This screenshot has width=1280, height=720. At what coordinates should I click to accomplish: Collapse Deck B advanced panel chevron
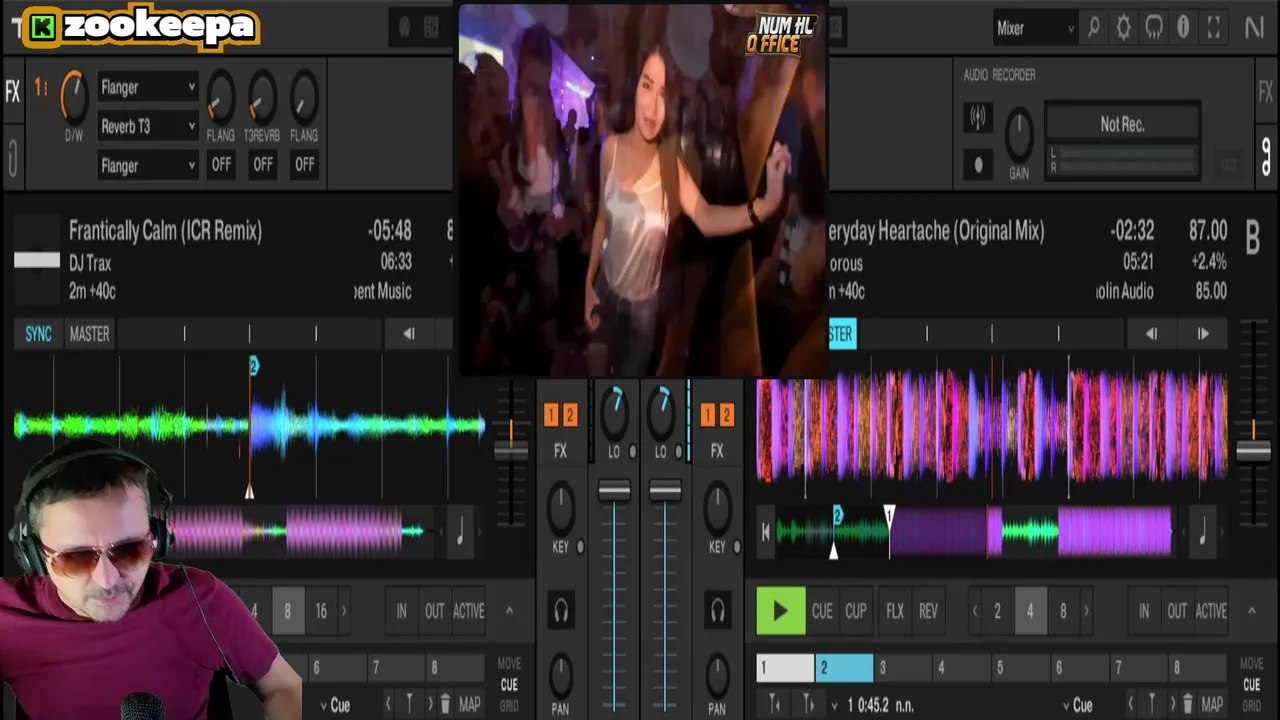(x=1251, y=610)
